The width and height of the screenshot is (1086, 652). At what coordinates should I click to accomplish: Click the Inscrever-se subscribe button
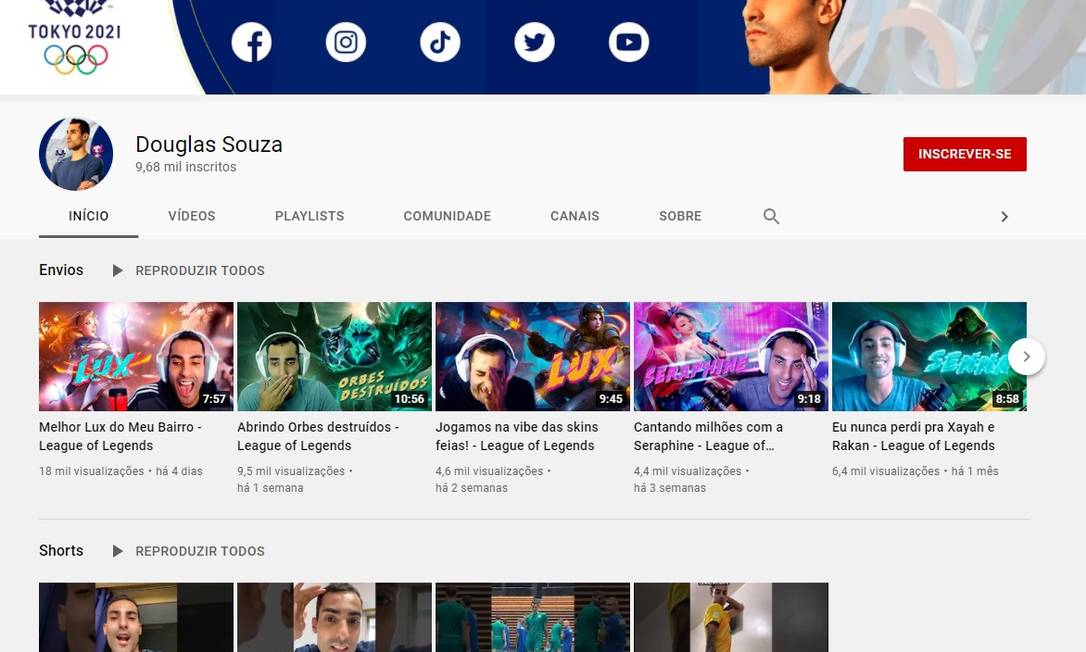click(964, 154)
